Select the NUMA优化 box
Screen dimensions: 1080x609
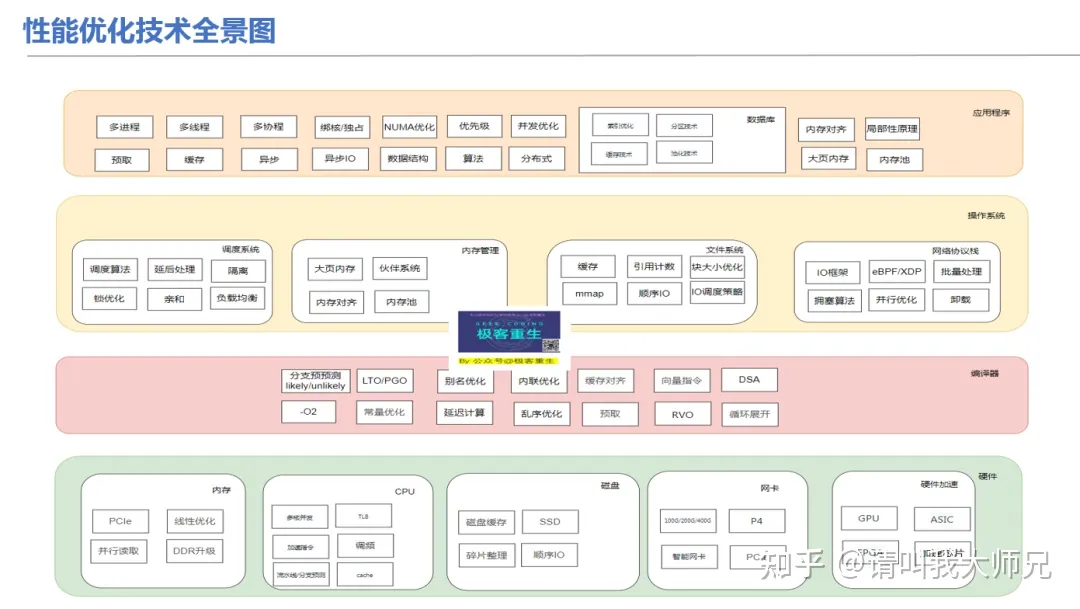point(409,127)
